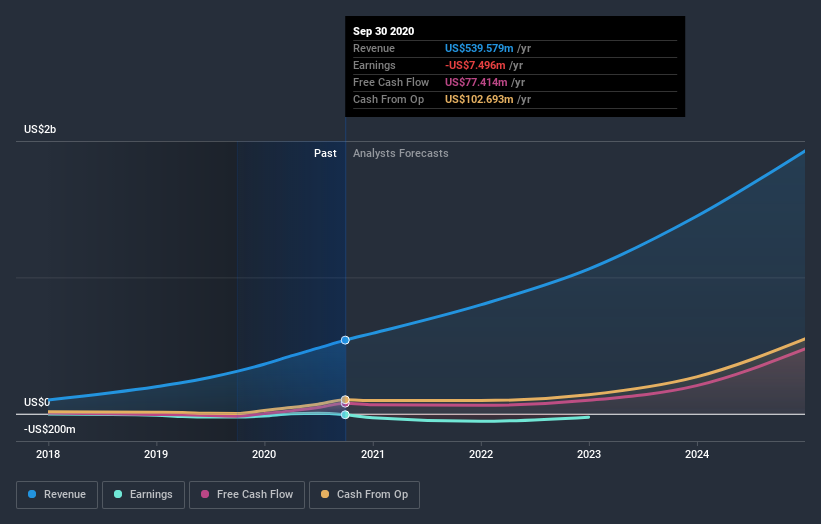Click the Cash From Op label in tooltip

tap(389, 99)
